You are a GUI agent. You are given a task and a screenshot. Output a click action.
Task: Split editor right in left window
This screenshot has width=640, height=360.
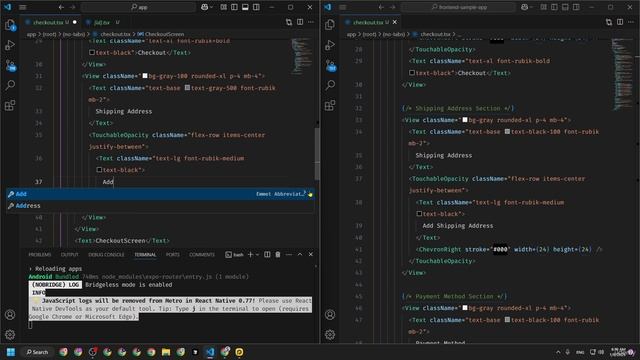coord(300,22)
